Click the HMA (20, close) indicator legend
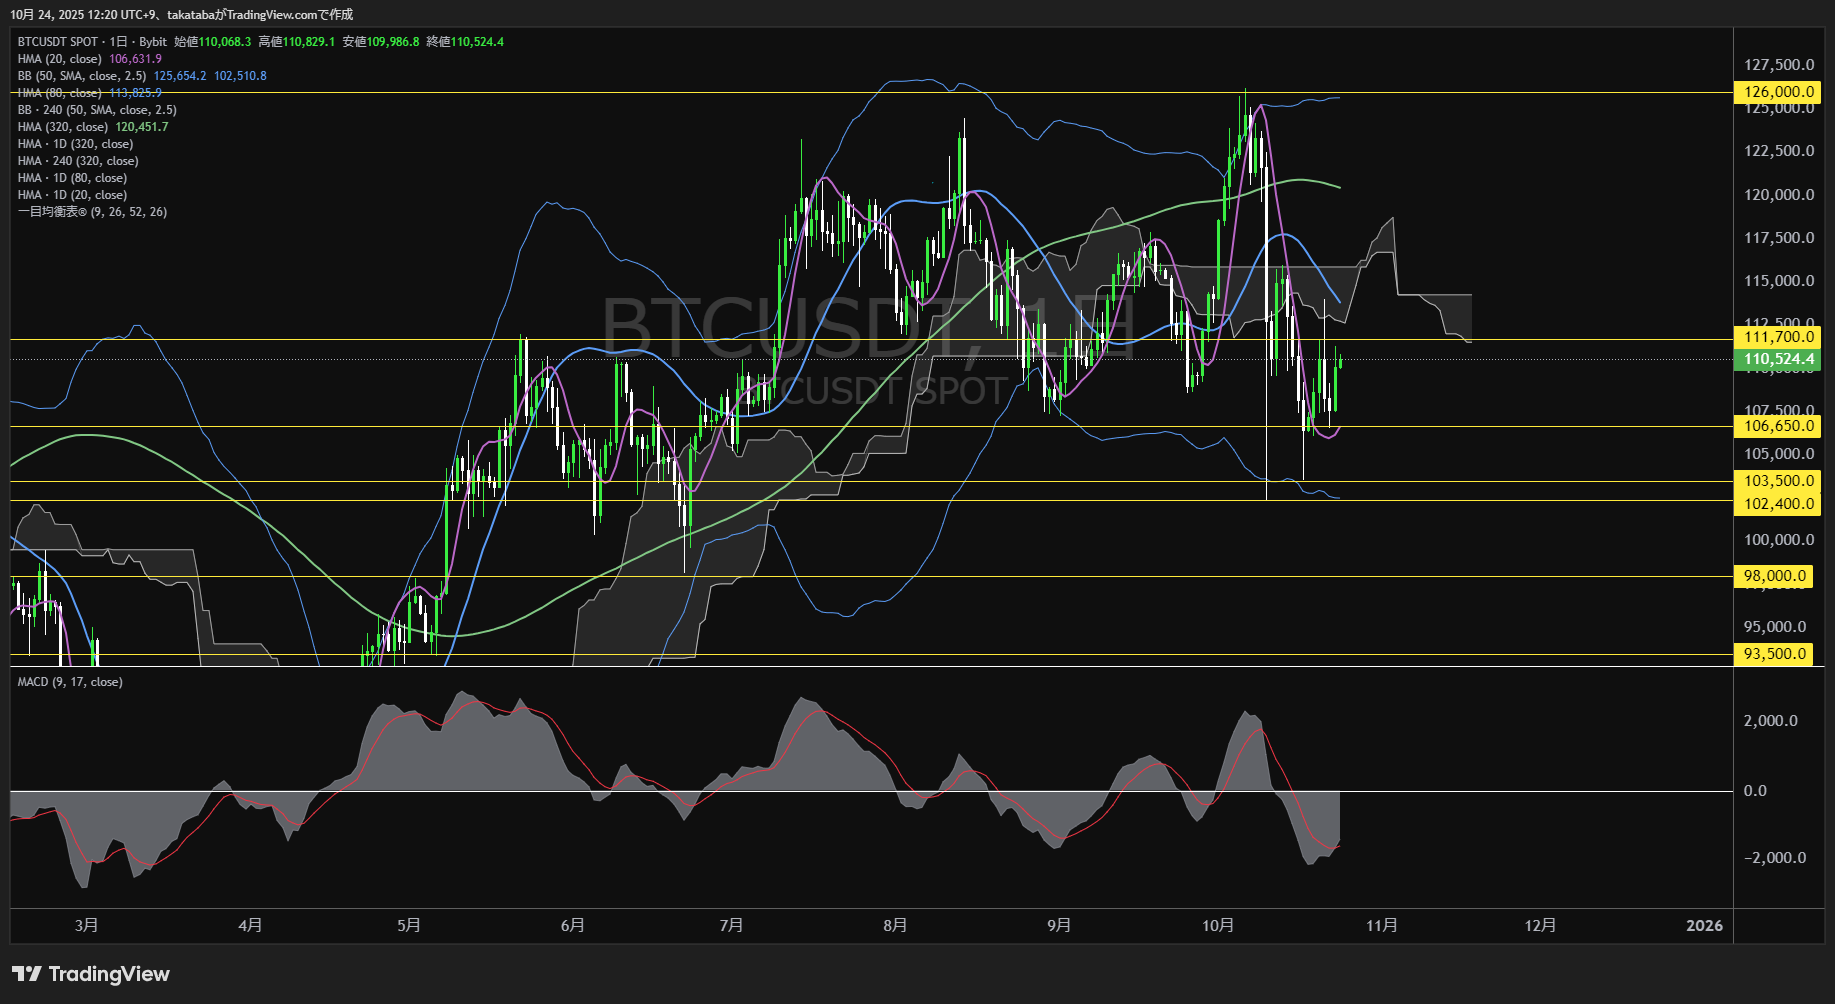Screen dimensions: 1835x1004 [x=60, y=59]
